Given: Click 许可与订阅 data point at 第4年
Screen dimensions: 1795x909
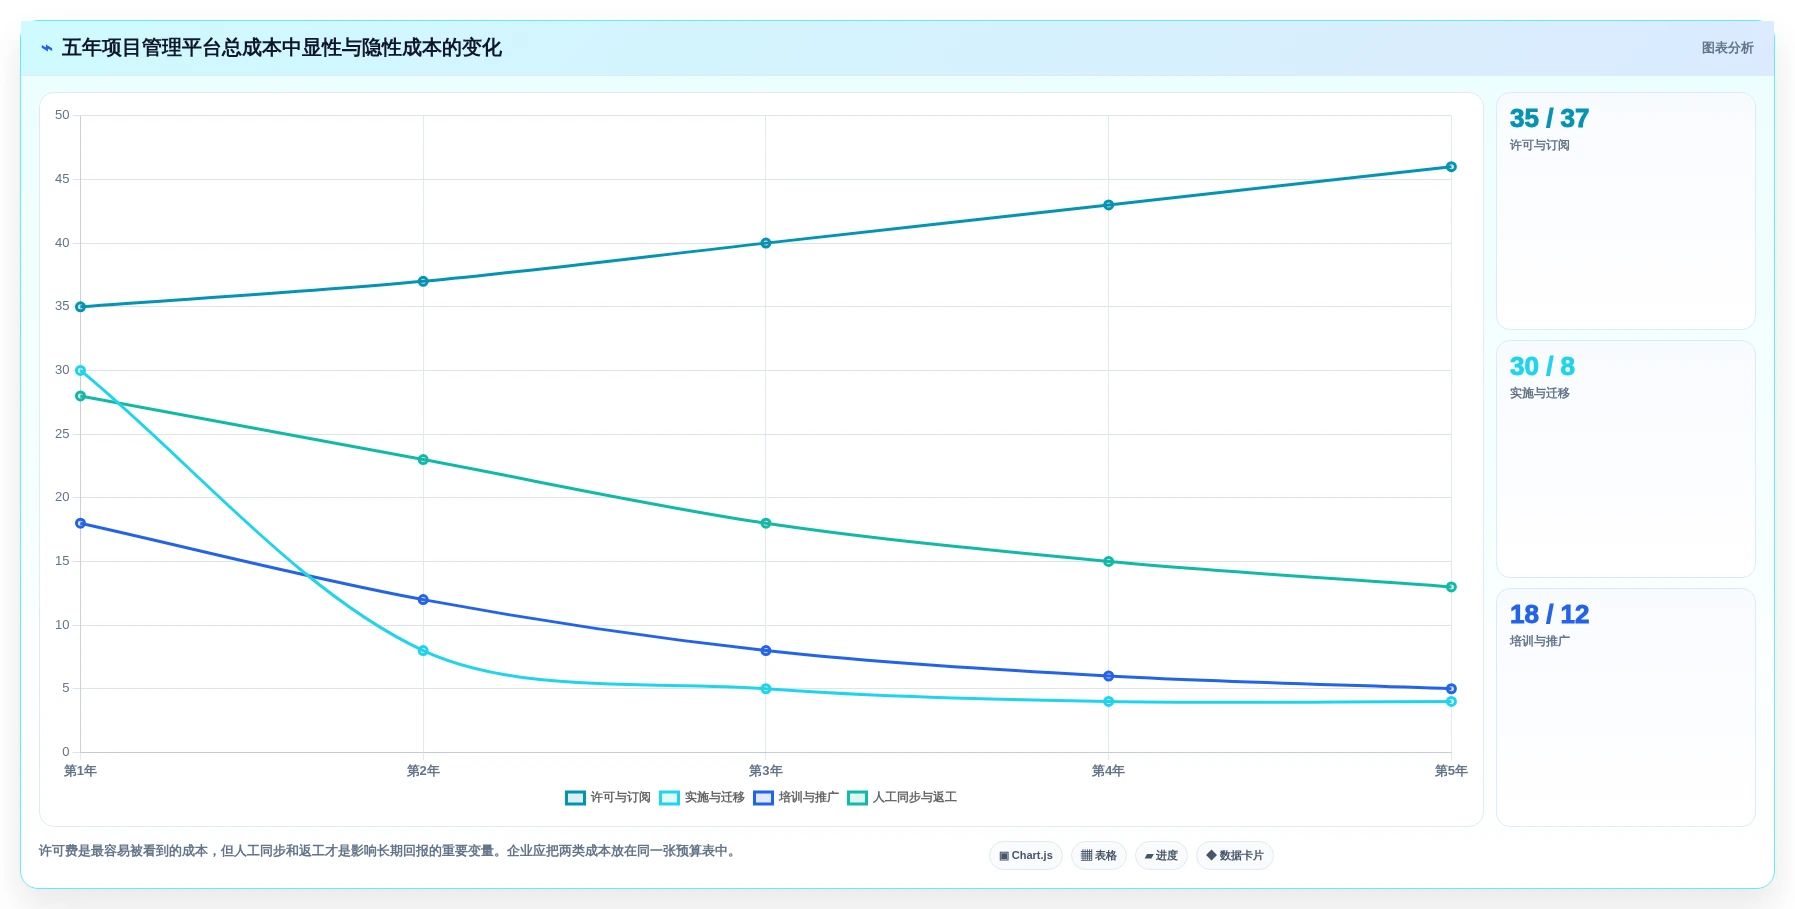Looking at the screenshot, I should 1108,205.
